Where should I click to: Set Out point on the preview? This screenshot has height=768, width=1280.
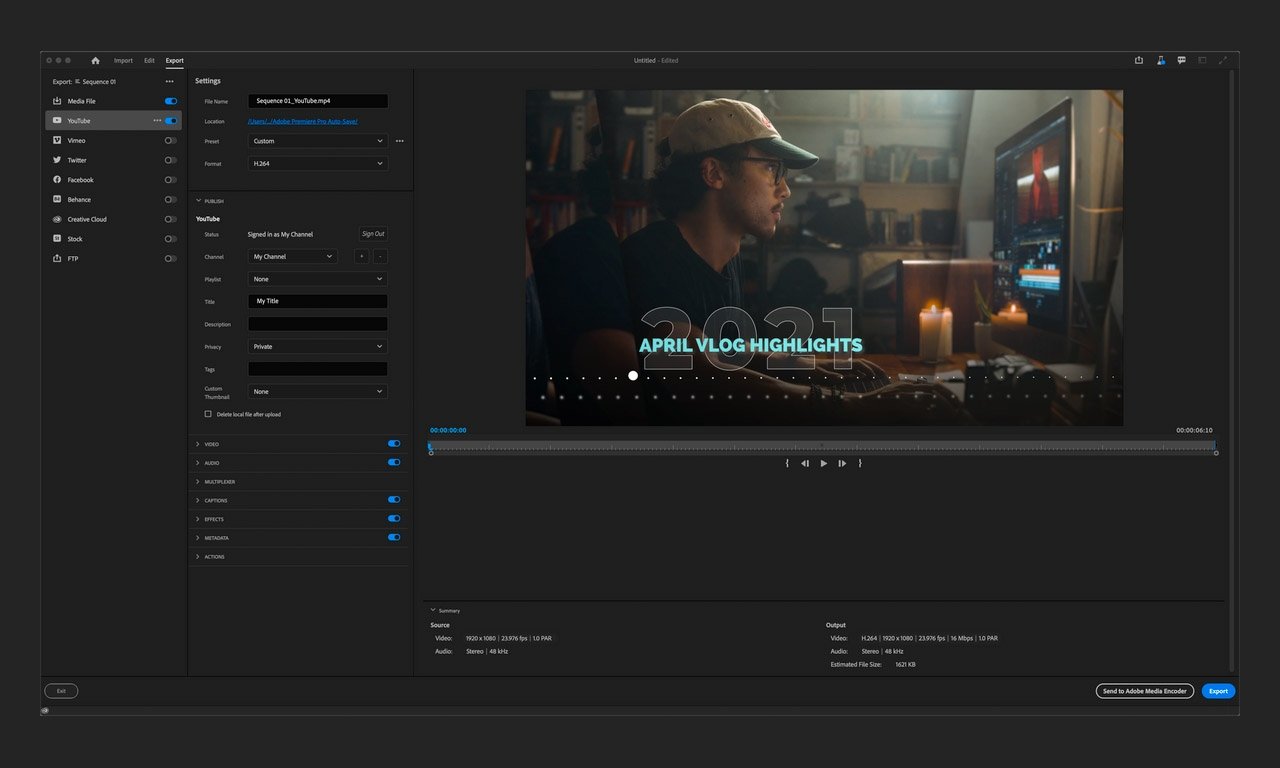860,463
